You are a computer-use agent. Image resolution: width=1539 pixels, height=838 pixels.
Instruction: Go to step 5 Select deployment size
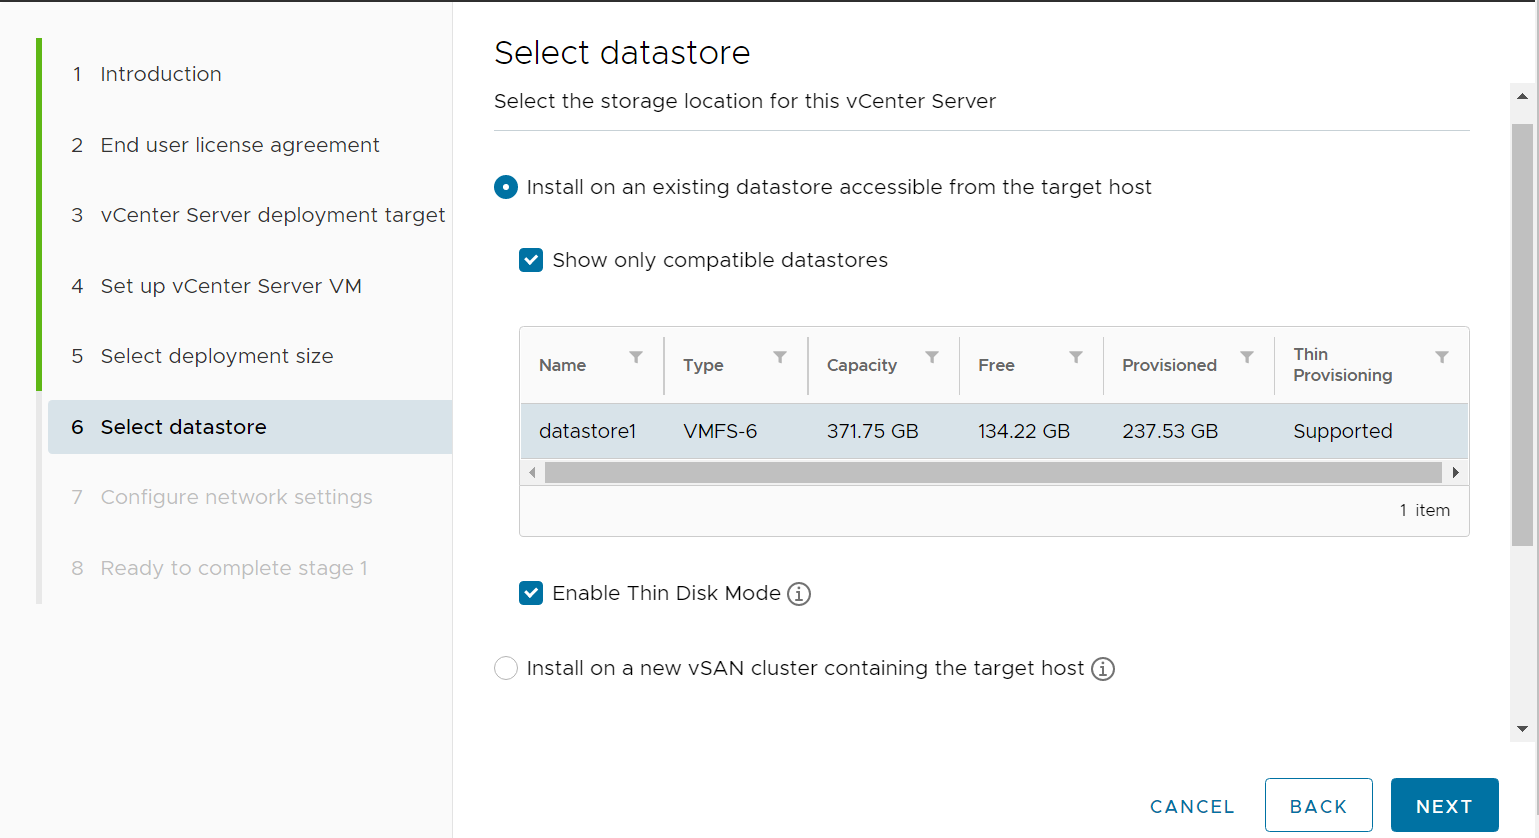pyautogui.click(x=203, y=356)
